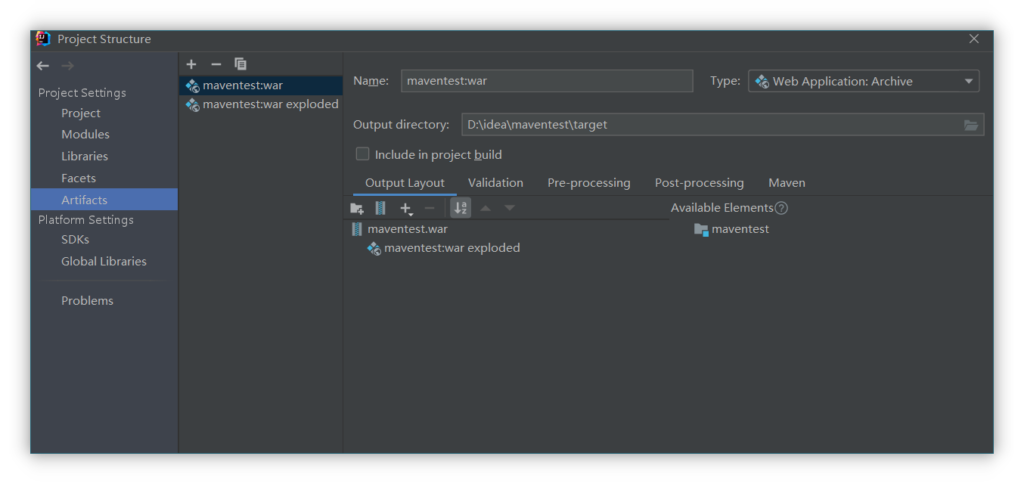1024x484 pixels.
Task: Select maventest:war exploded in output layout
Action: [443, 248]
